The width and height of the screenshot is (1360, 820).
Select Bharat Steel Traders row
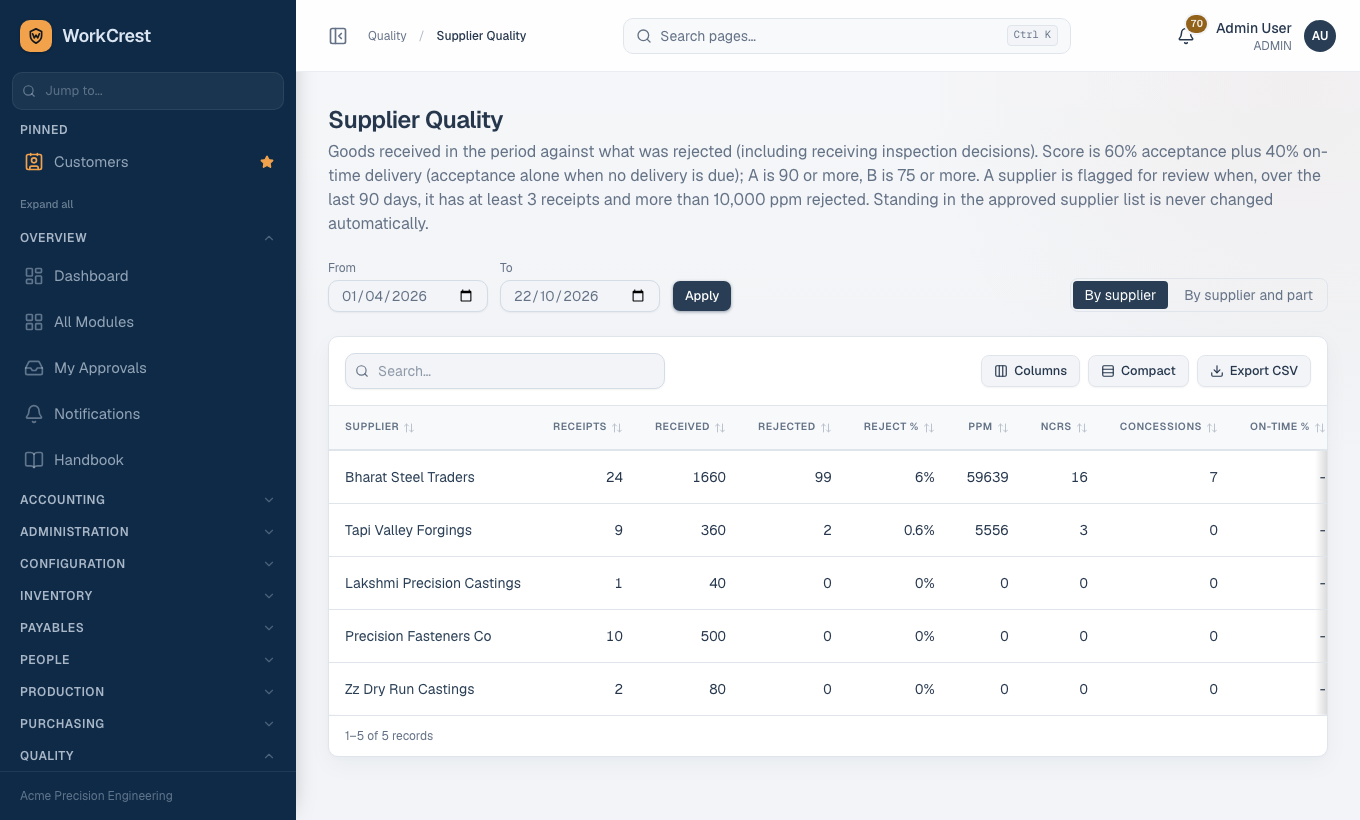(828, 477)
